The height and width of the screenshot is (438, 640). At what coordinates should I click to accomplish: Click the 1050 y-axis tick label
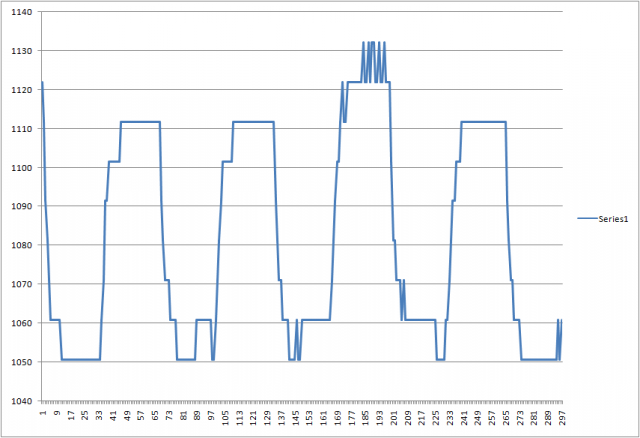click(x=21, y=363)
